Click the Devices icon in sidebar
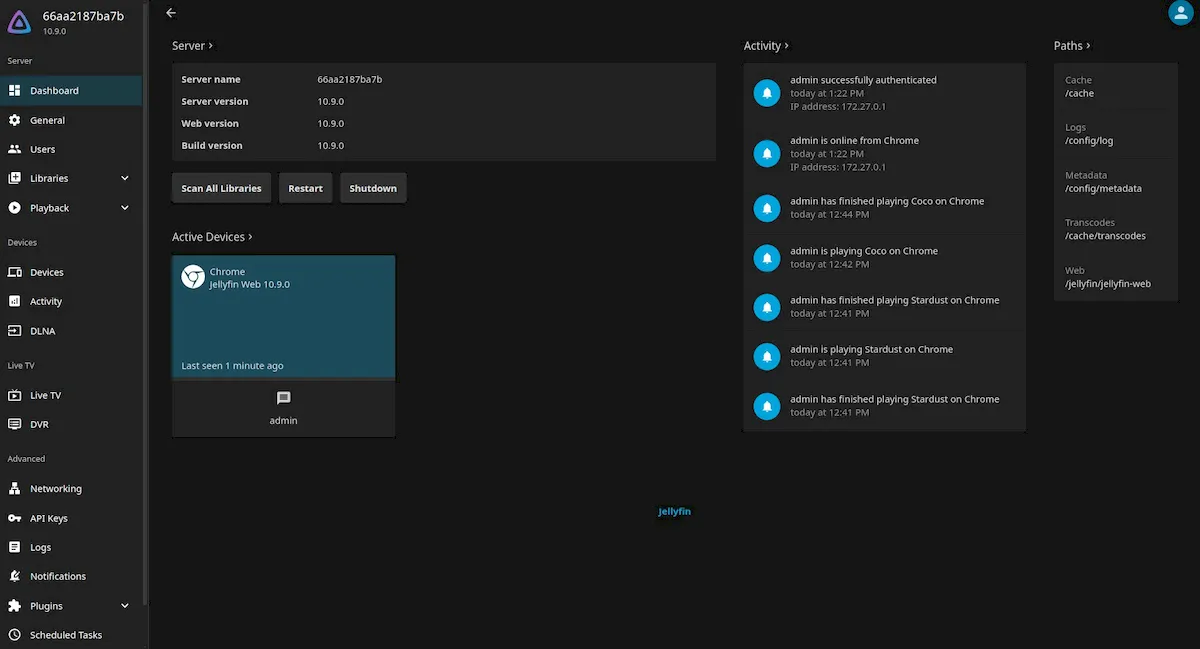 [x=14, y=272]
